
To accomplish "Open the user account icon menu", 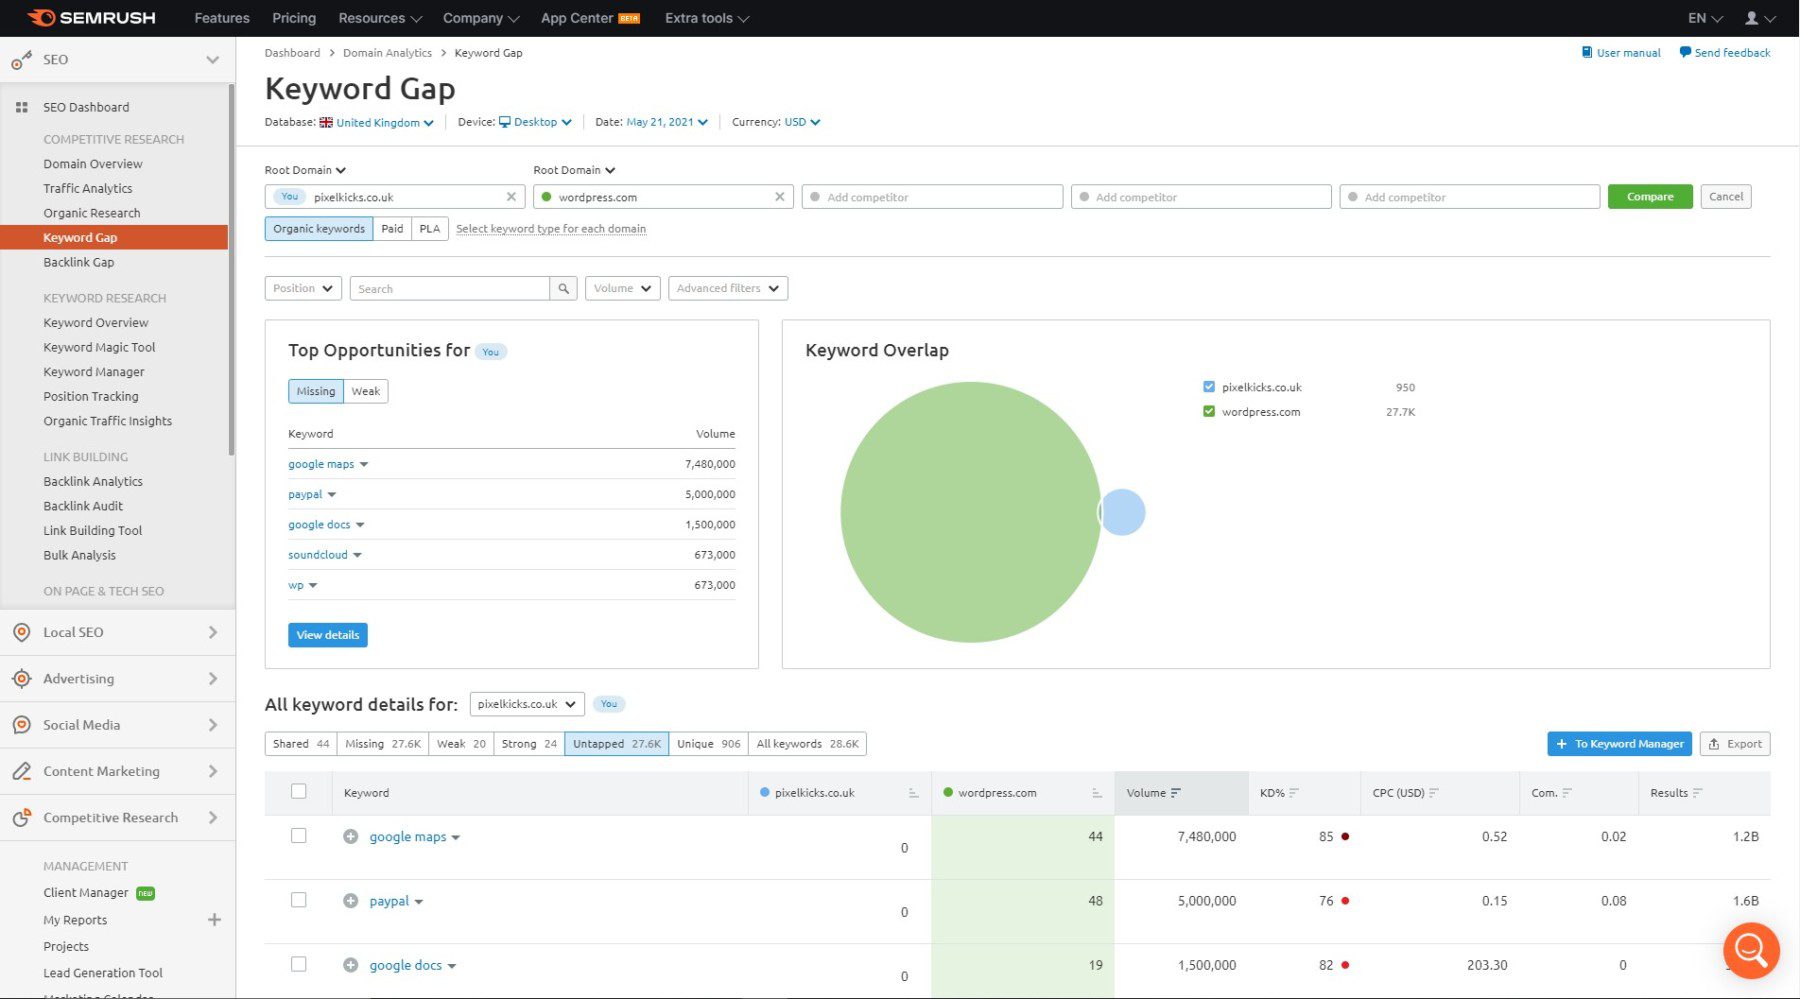I will pos(1758,18).
